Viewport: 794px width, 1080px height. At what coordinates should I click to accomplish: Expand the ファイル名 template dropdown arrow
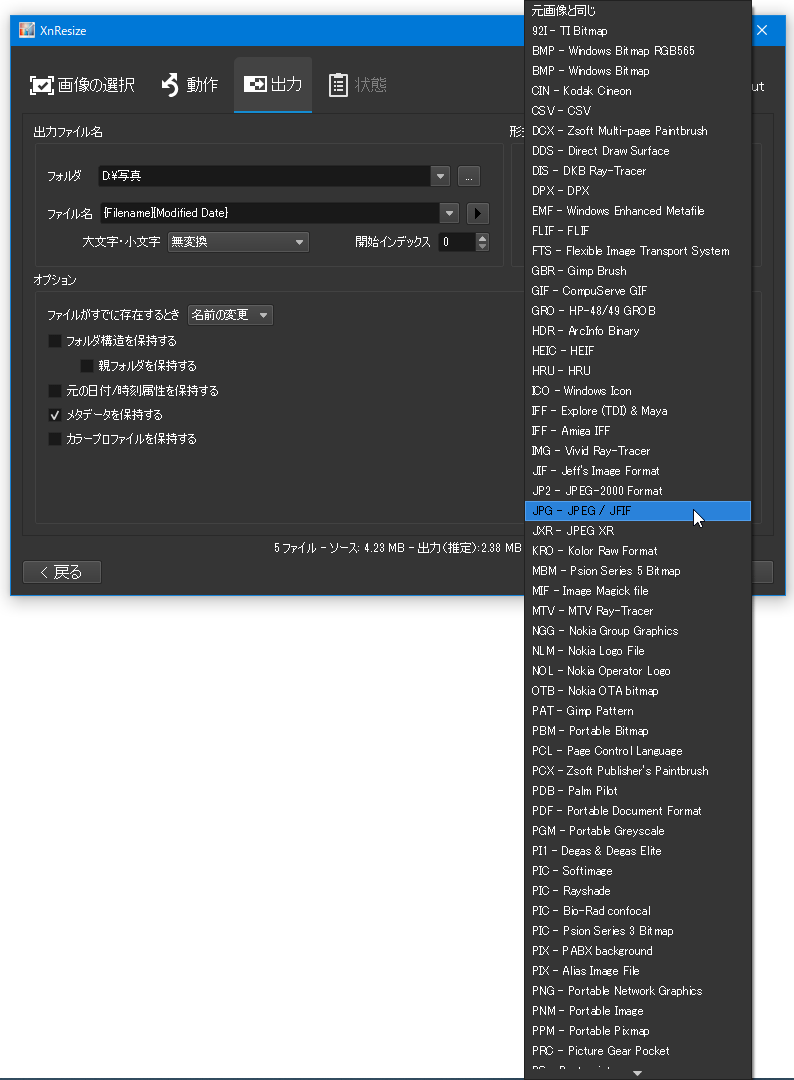pos(450,214)
